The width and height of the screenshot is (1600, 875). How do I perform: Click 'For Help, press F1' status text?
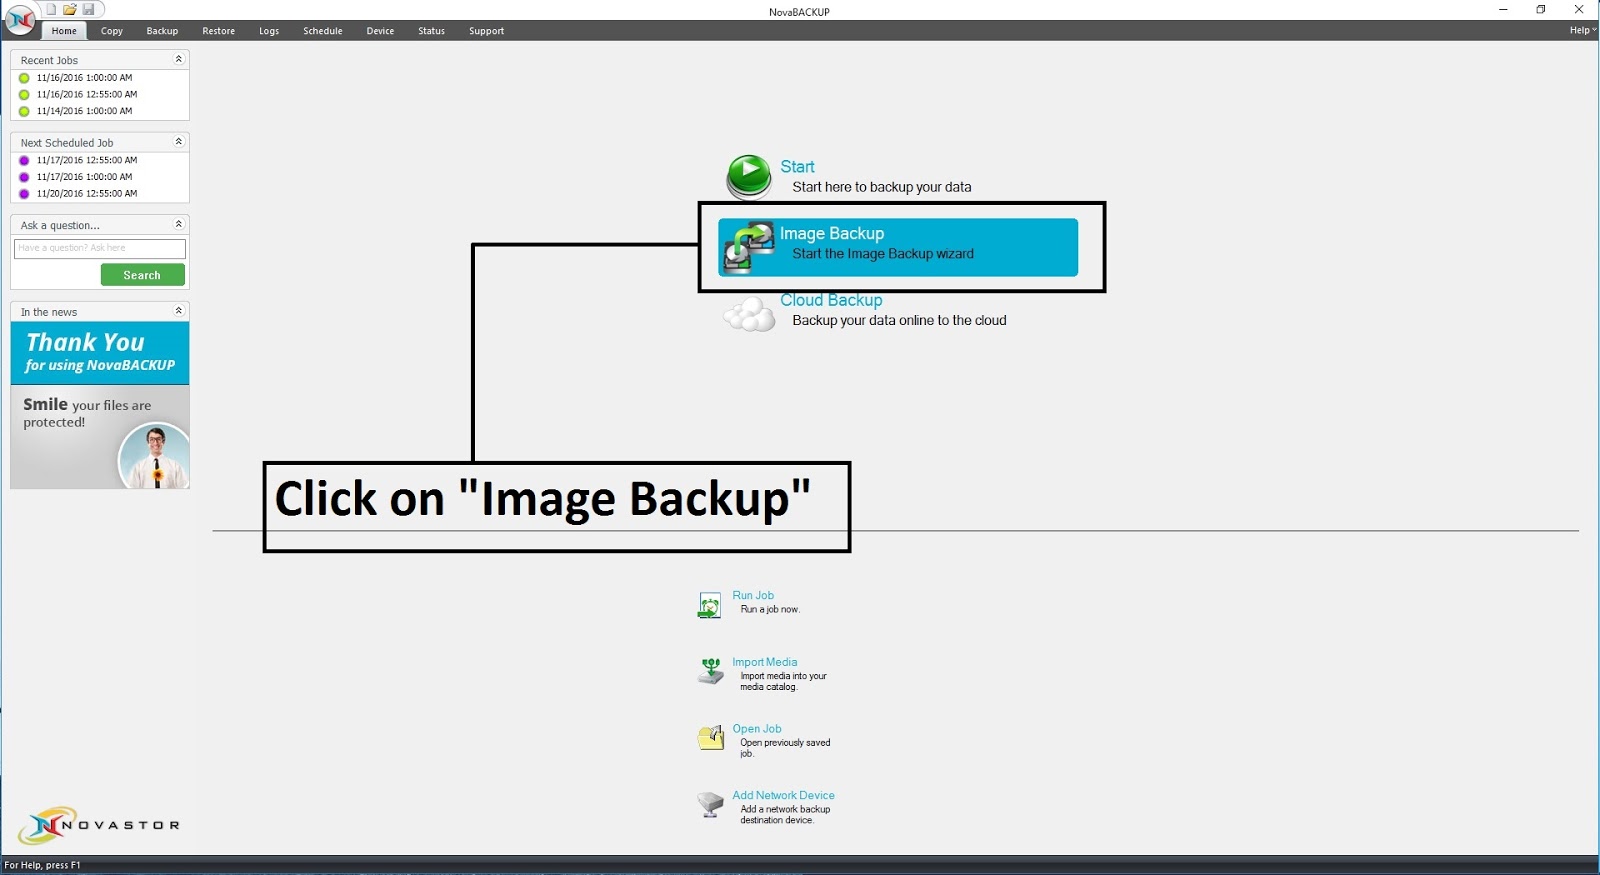coord(42,865)
